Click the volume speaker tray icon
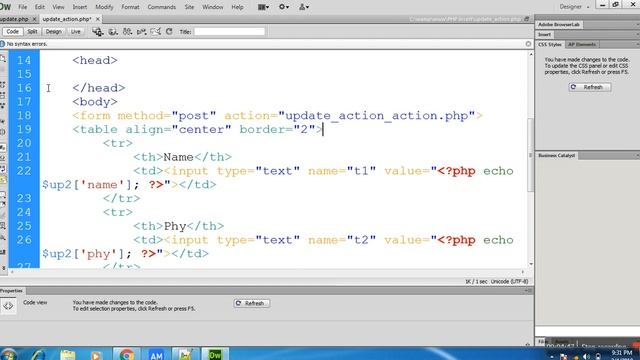Image resolution: width=640 pixels, height=360 pixels. click(x=587, y=357)
